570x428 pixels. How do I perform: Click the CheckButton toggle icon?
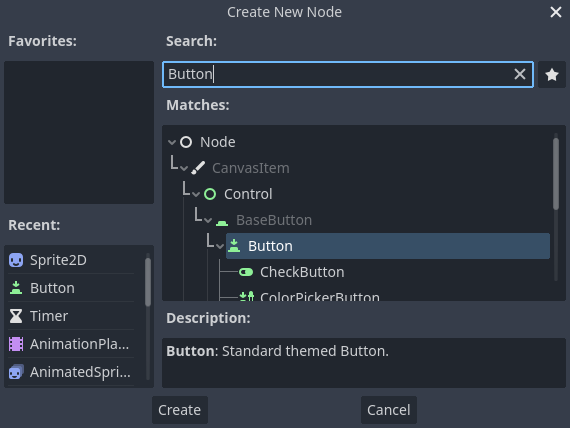click(x=246, y=272)
